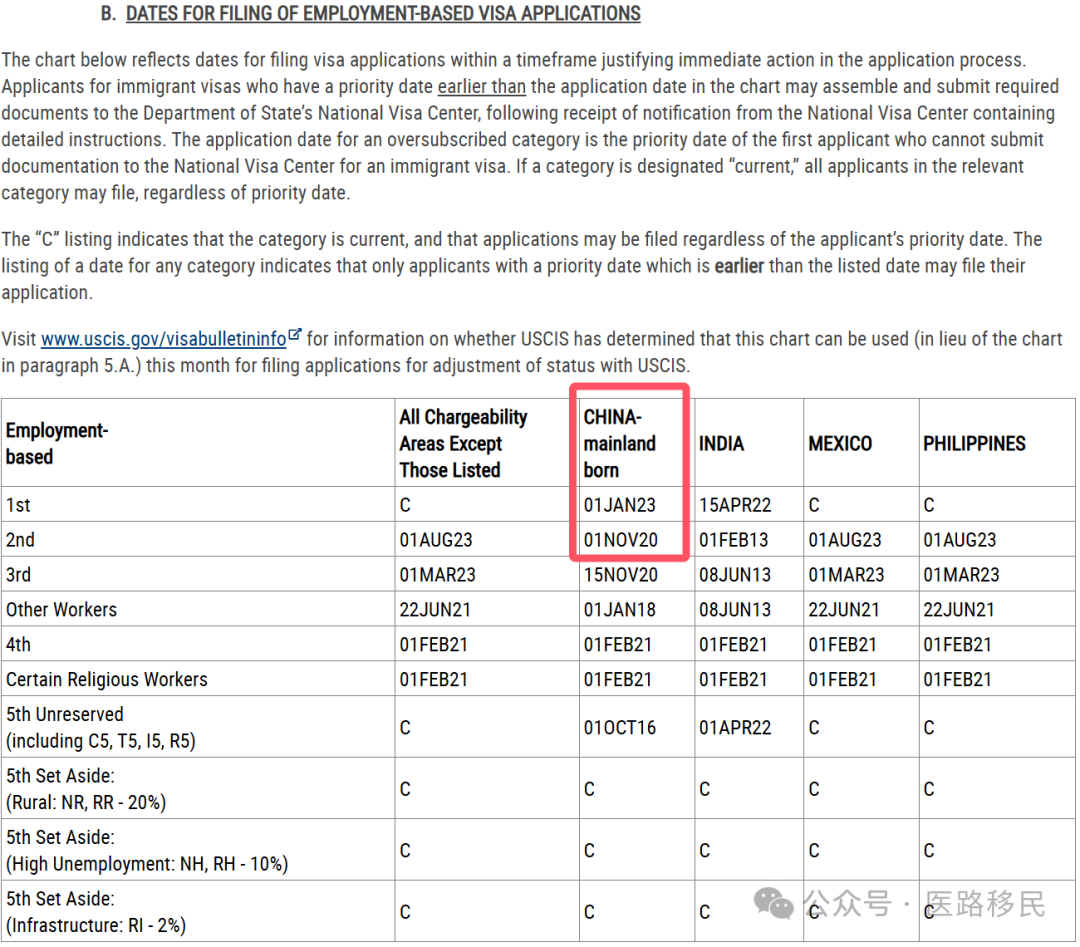
Task: Click the "C" for 1st under MEXICO
Action: point(814,505)
